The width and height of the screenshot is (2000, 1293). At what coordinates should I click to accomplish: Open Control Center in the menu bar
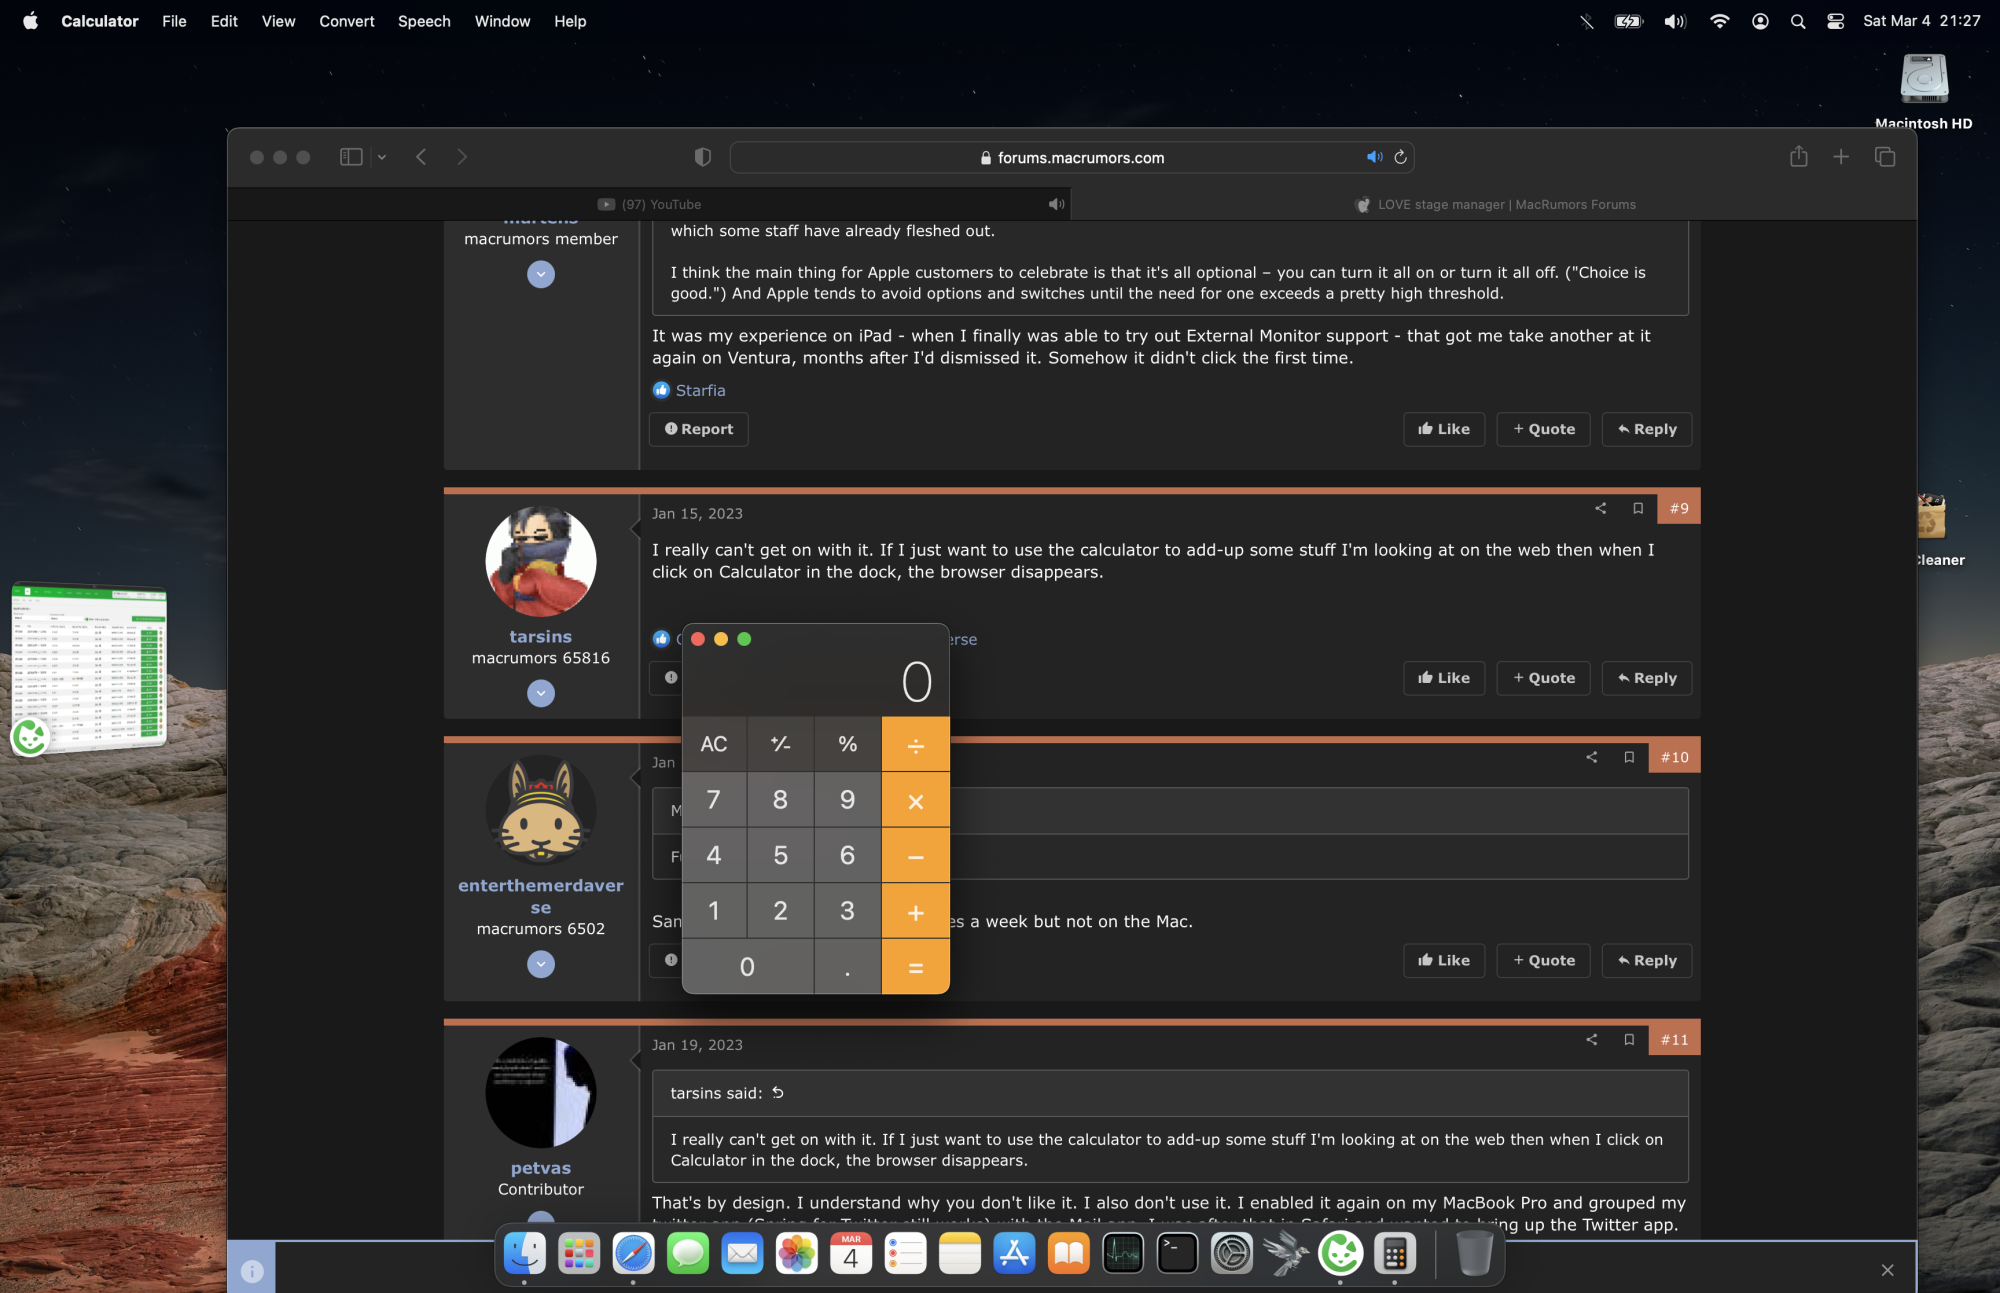coord(1835,21)
